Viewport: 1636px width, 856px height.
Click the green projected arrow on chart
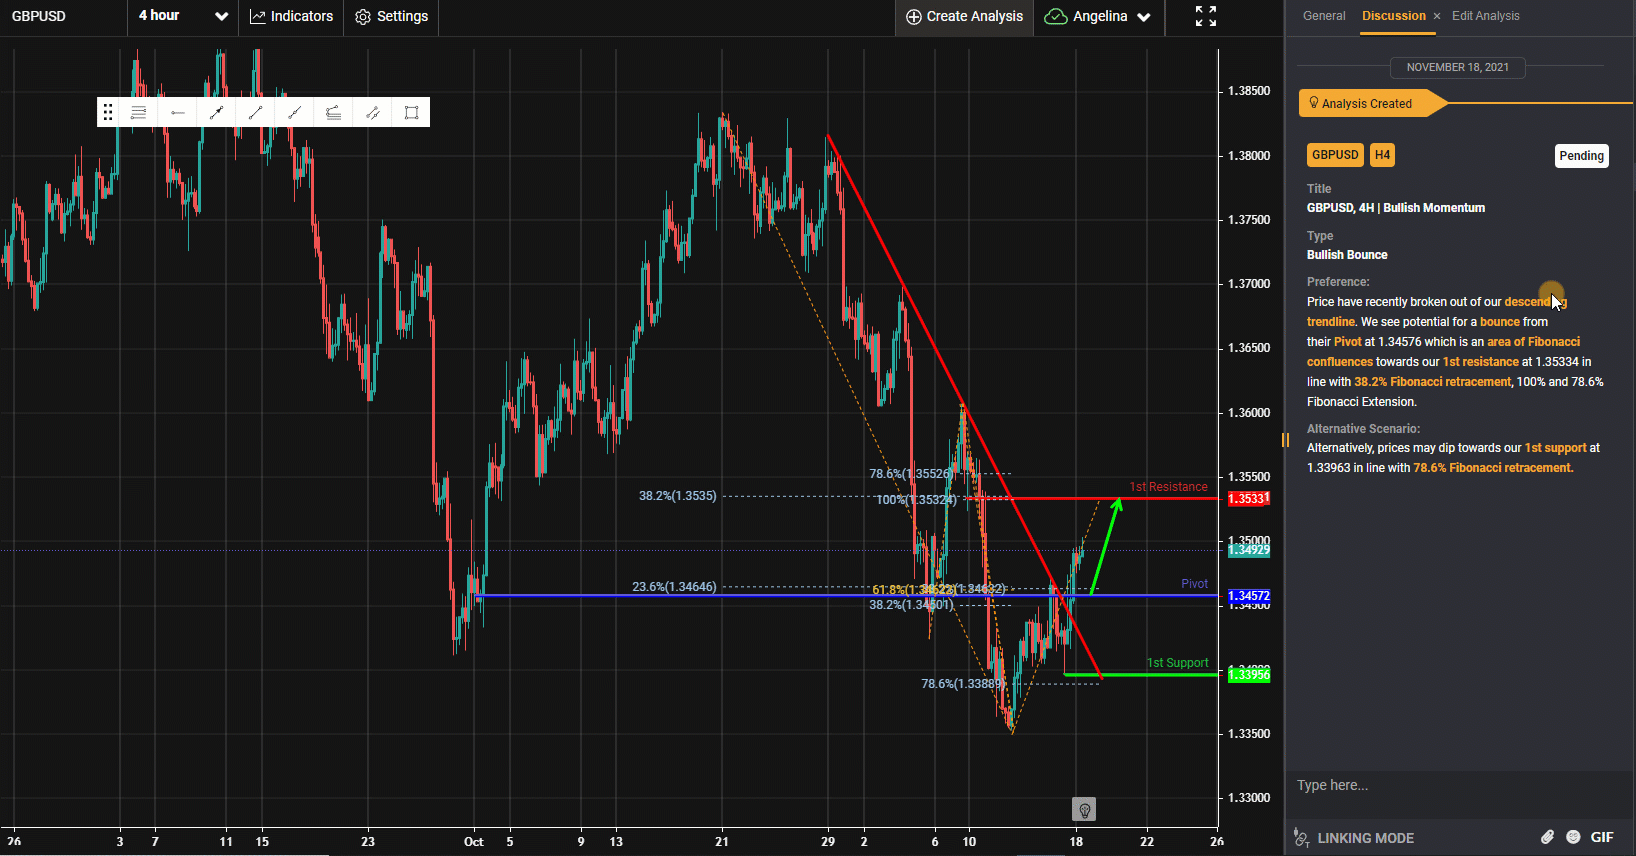coord(1106,546)
